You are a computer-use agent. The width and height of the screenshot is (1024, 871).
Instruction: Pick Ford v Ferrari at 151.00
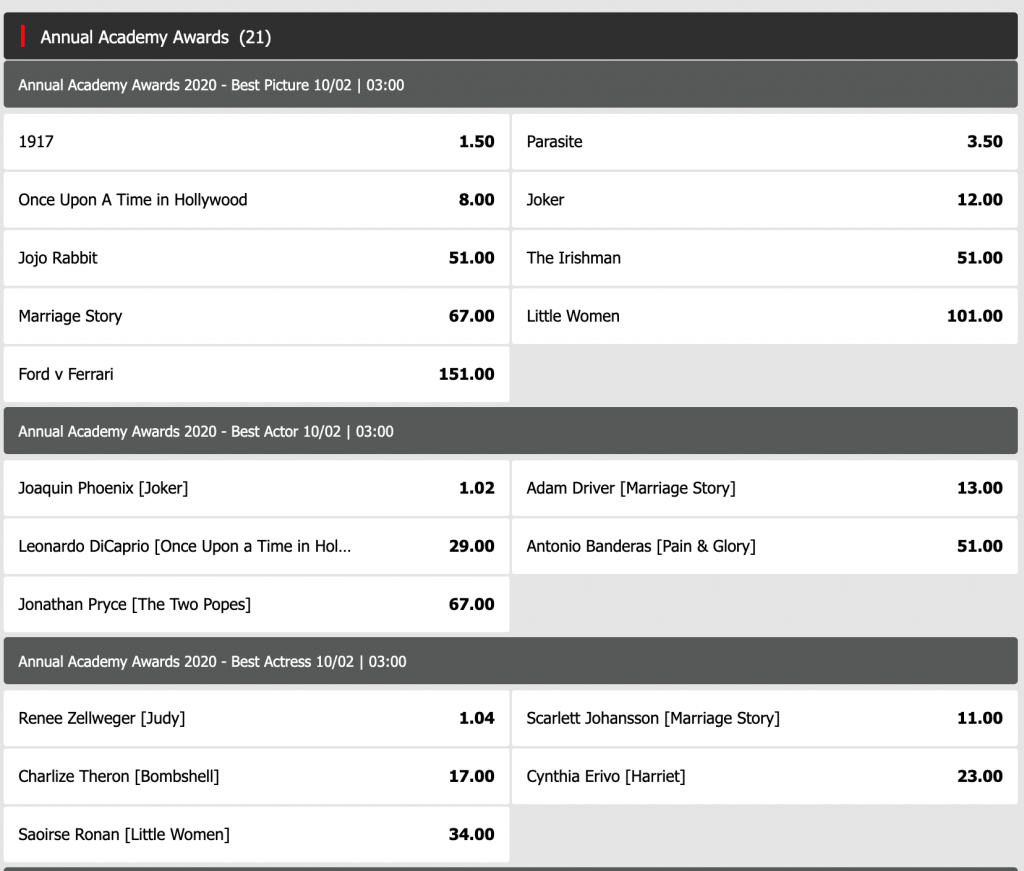tap(256, 374)
